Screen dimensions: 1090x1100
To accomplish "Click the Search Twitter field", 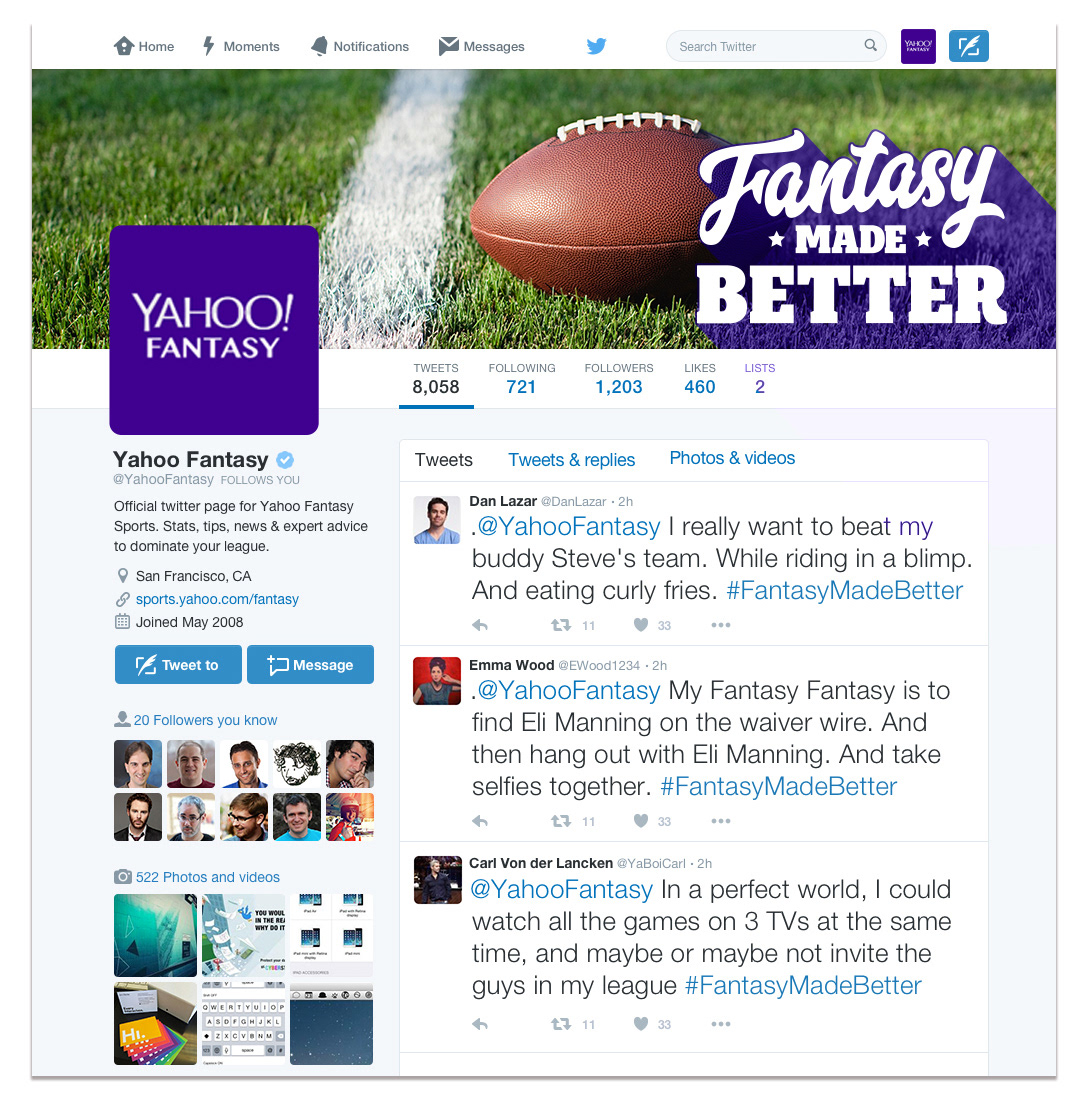I will (776, 46).
